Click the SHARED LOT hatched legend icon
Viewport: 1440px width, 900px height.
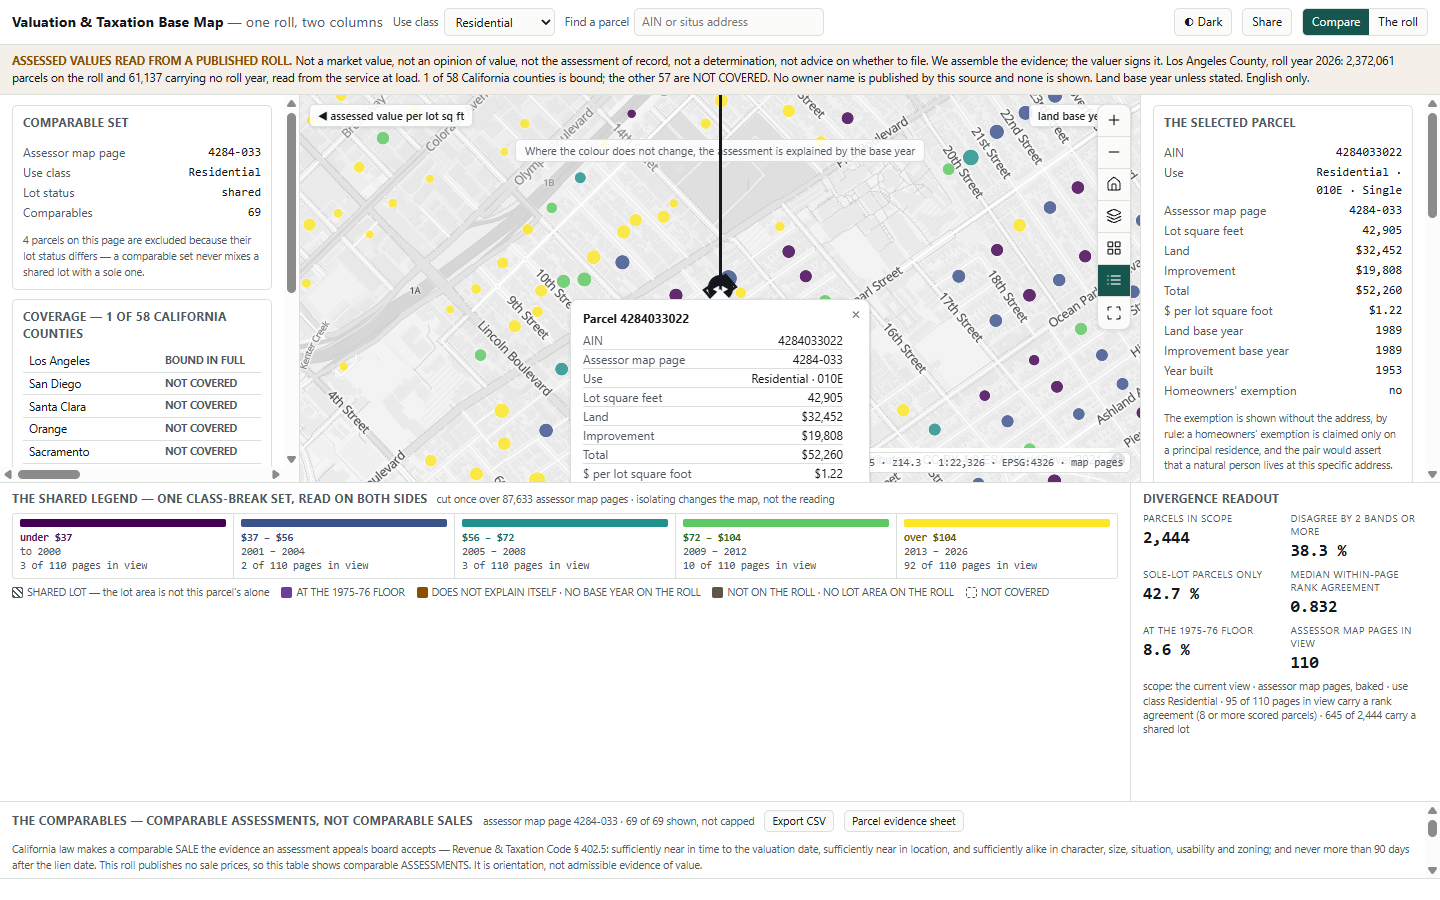(x=18, y=593)
